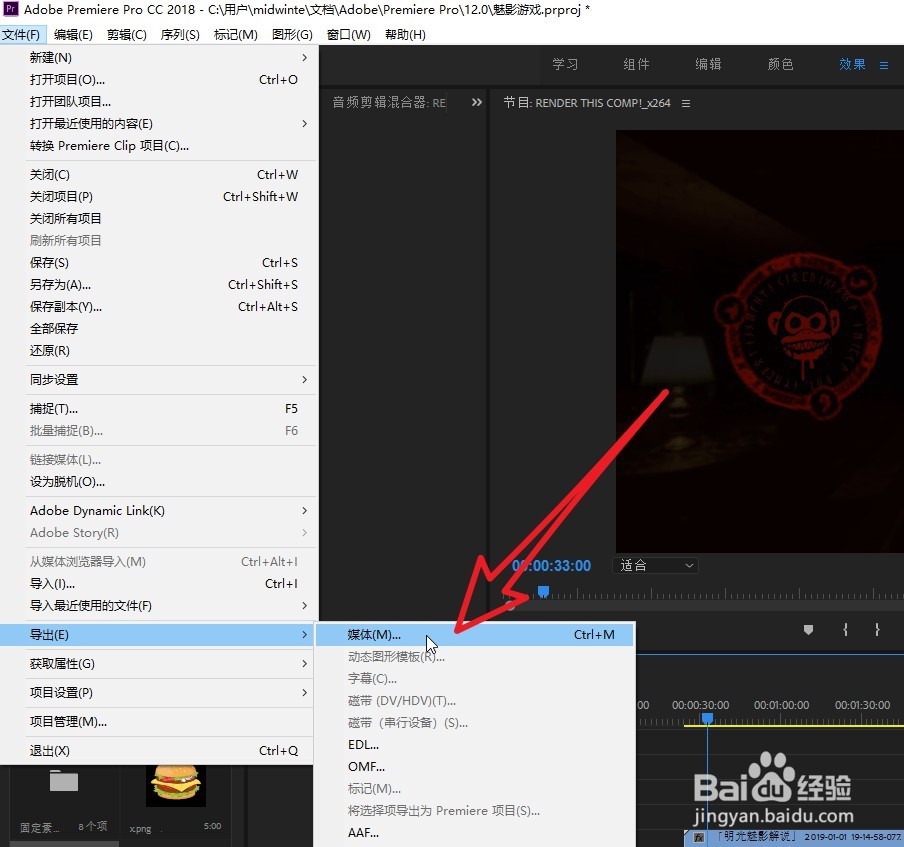
Task: Click the program monitor playhead marker
Action: (543, 592)
